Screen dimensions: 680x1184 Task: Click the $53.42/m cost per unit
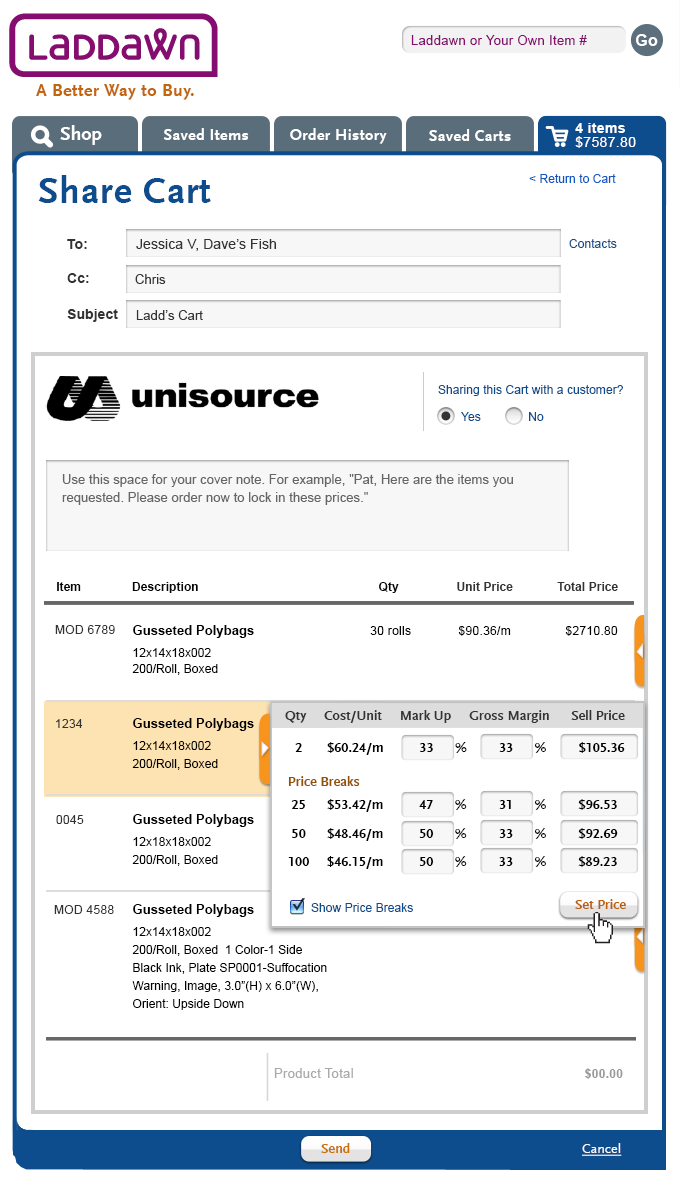click(355, 804)
